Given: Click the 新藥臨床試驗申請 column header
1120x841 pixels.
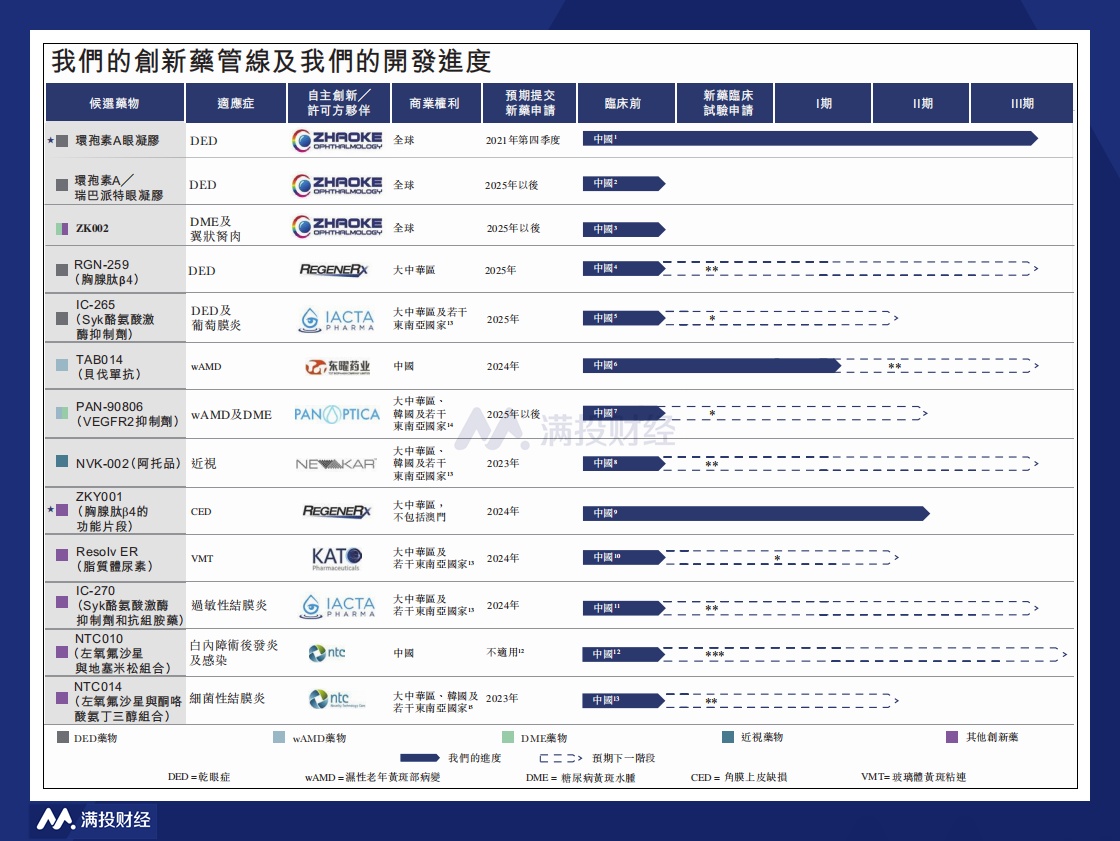Looking at the screenshot, I should (x=728, y=103).
